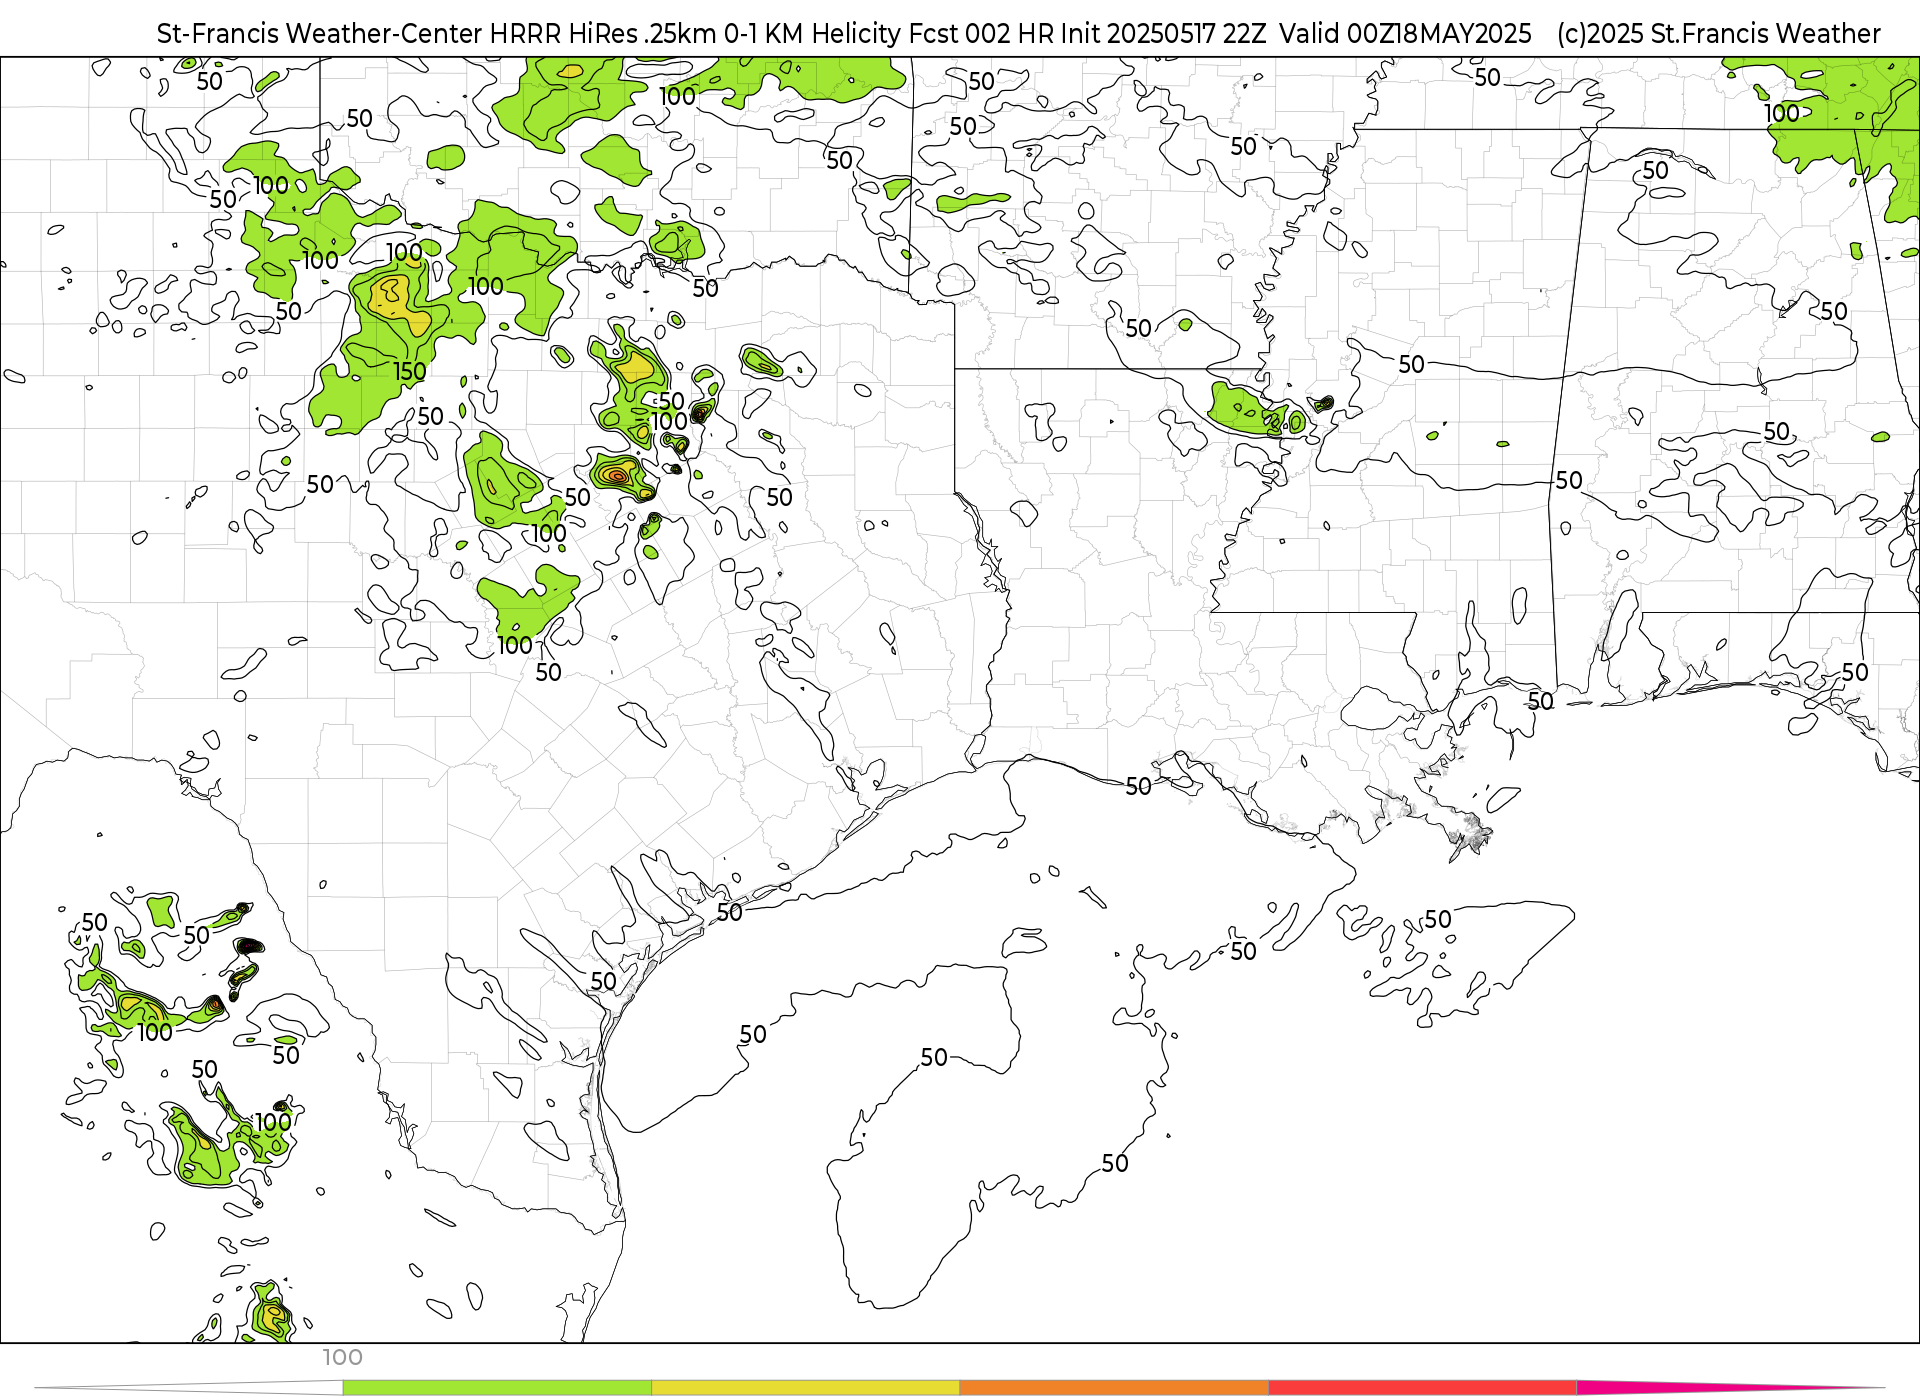Click the '(c)2025 St.Francis Weather' copyright text

[x=1719, y=34]
